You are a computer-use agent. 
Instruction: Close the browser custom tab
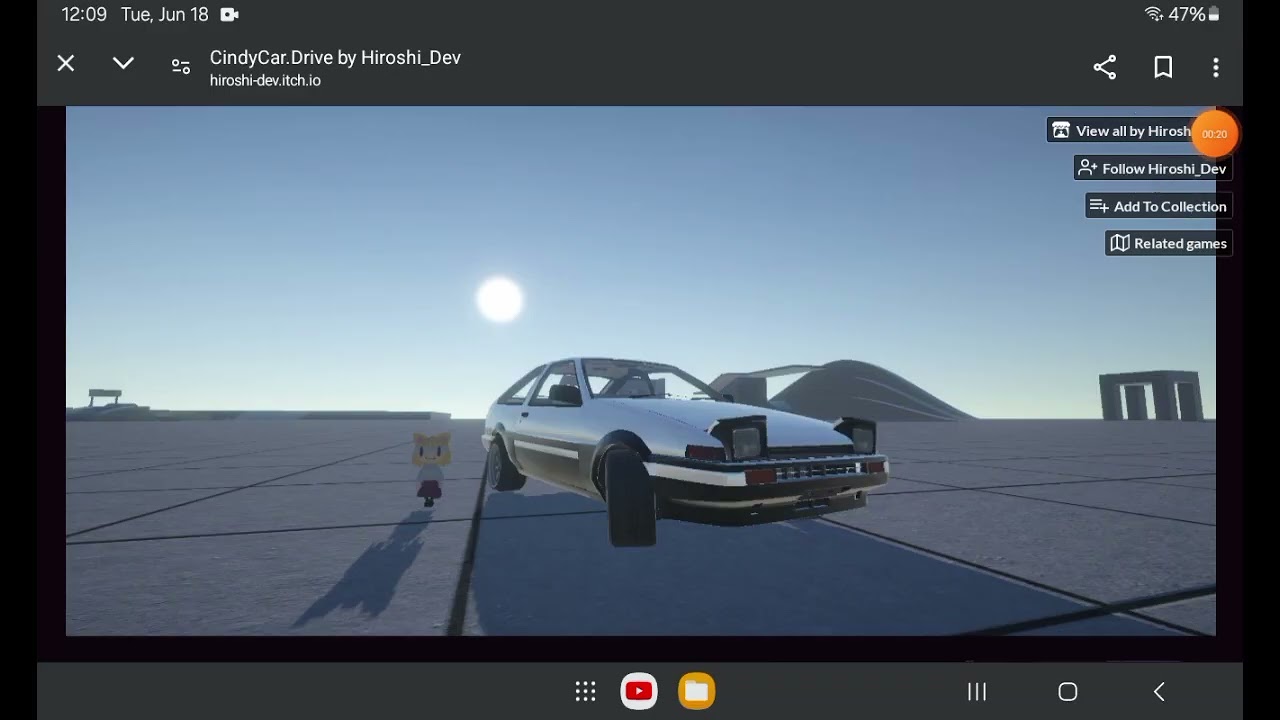(x=66, y=64)
